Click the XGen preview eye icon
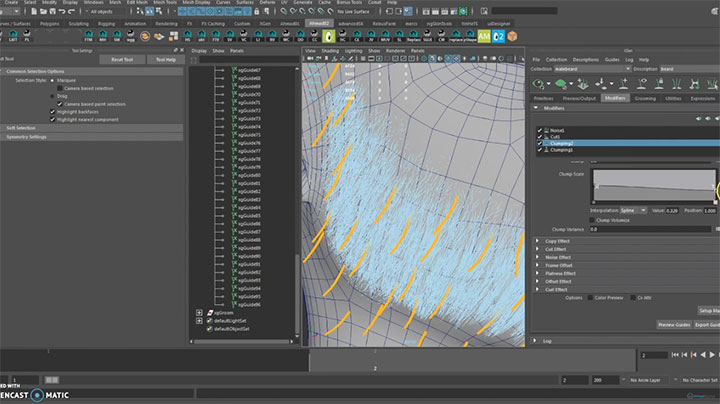Screen dimensions: 720x404 [x=538, y=84]
